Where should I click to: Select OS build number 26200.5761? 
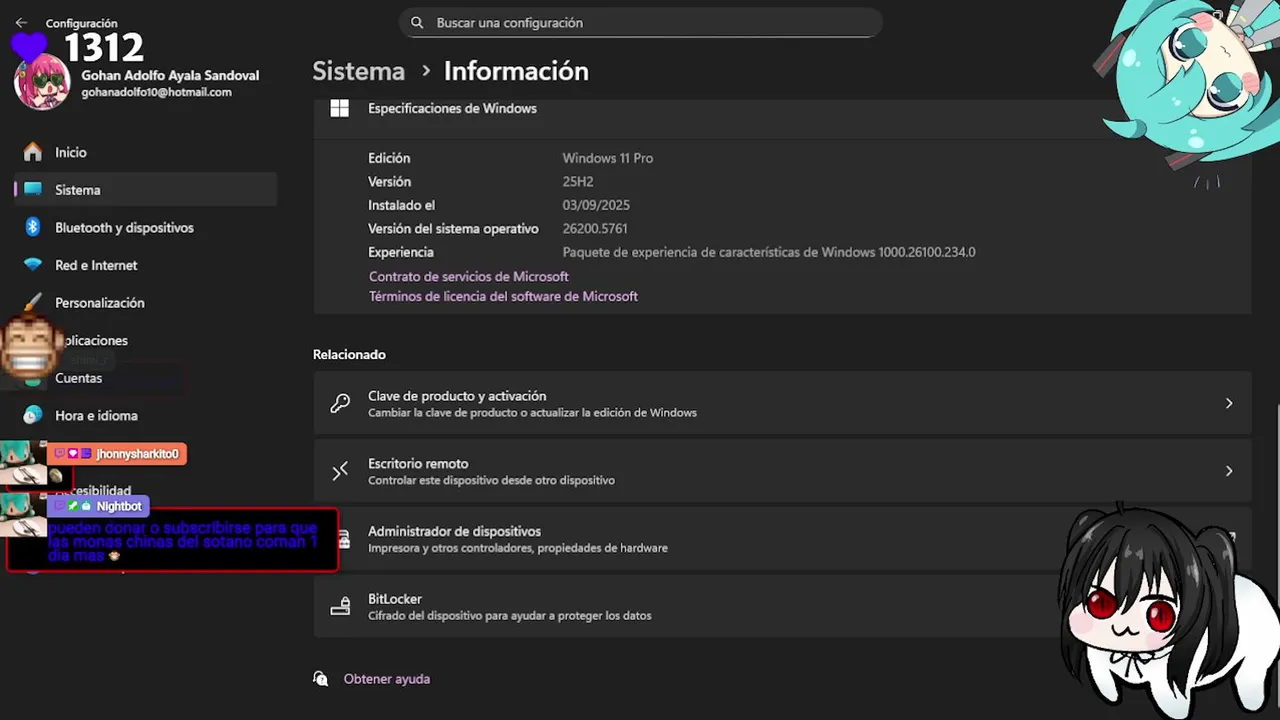click(595, 229)
